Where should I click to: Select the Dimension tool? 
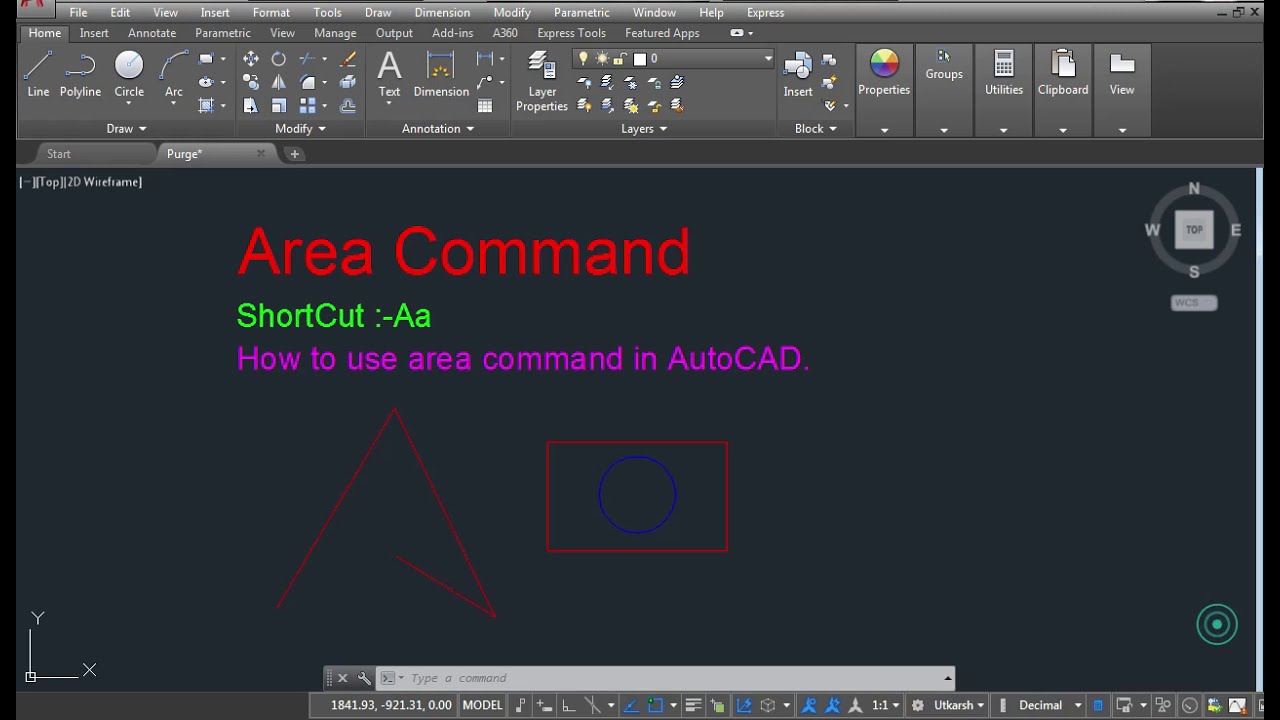click(x=441, y=74)
